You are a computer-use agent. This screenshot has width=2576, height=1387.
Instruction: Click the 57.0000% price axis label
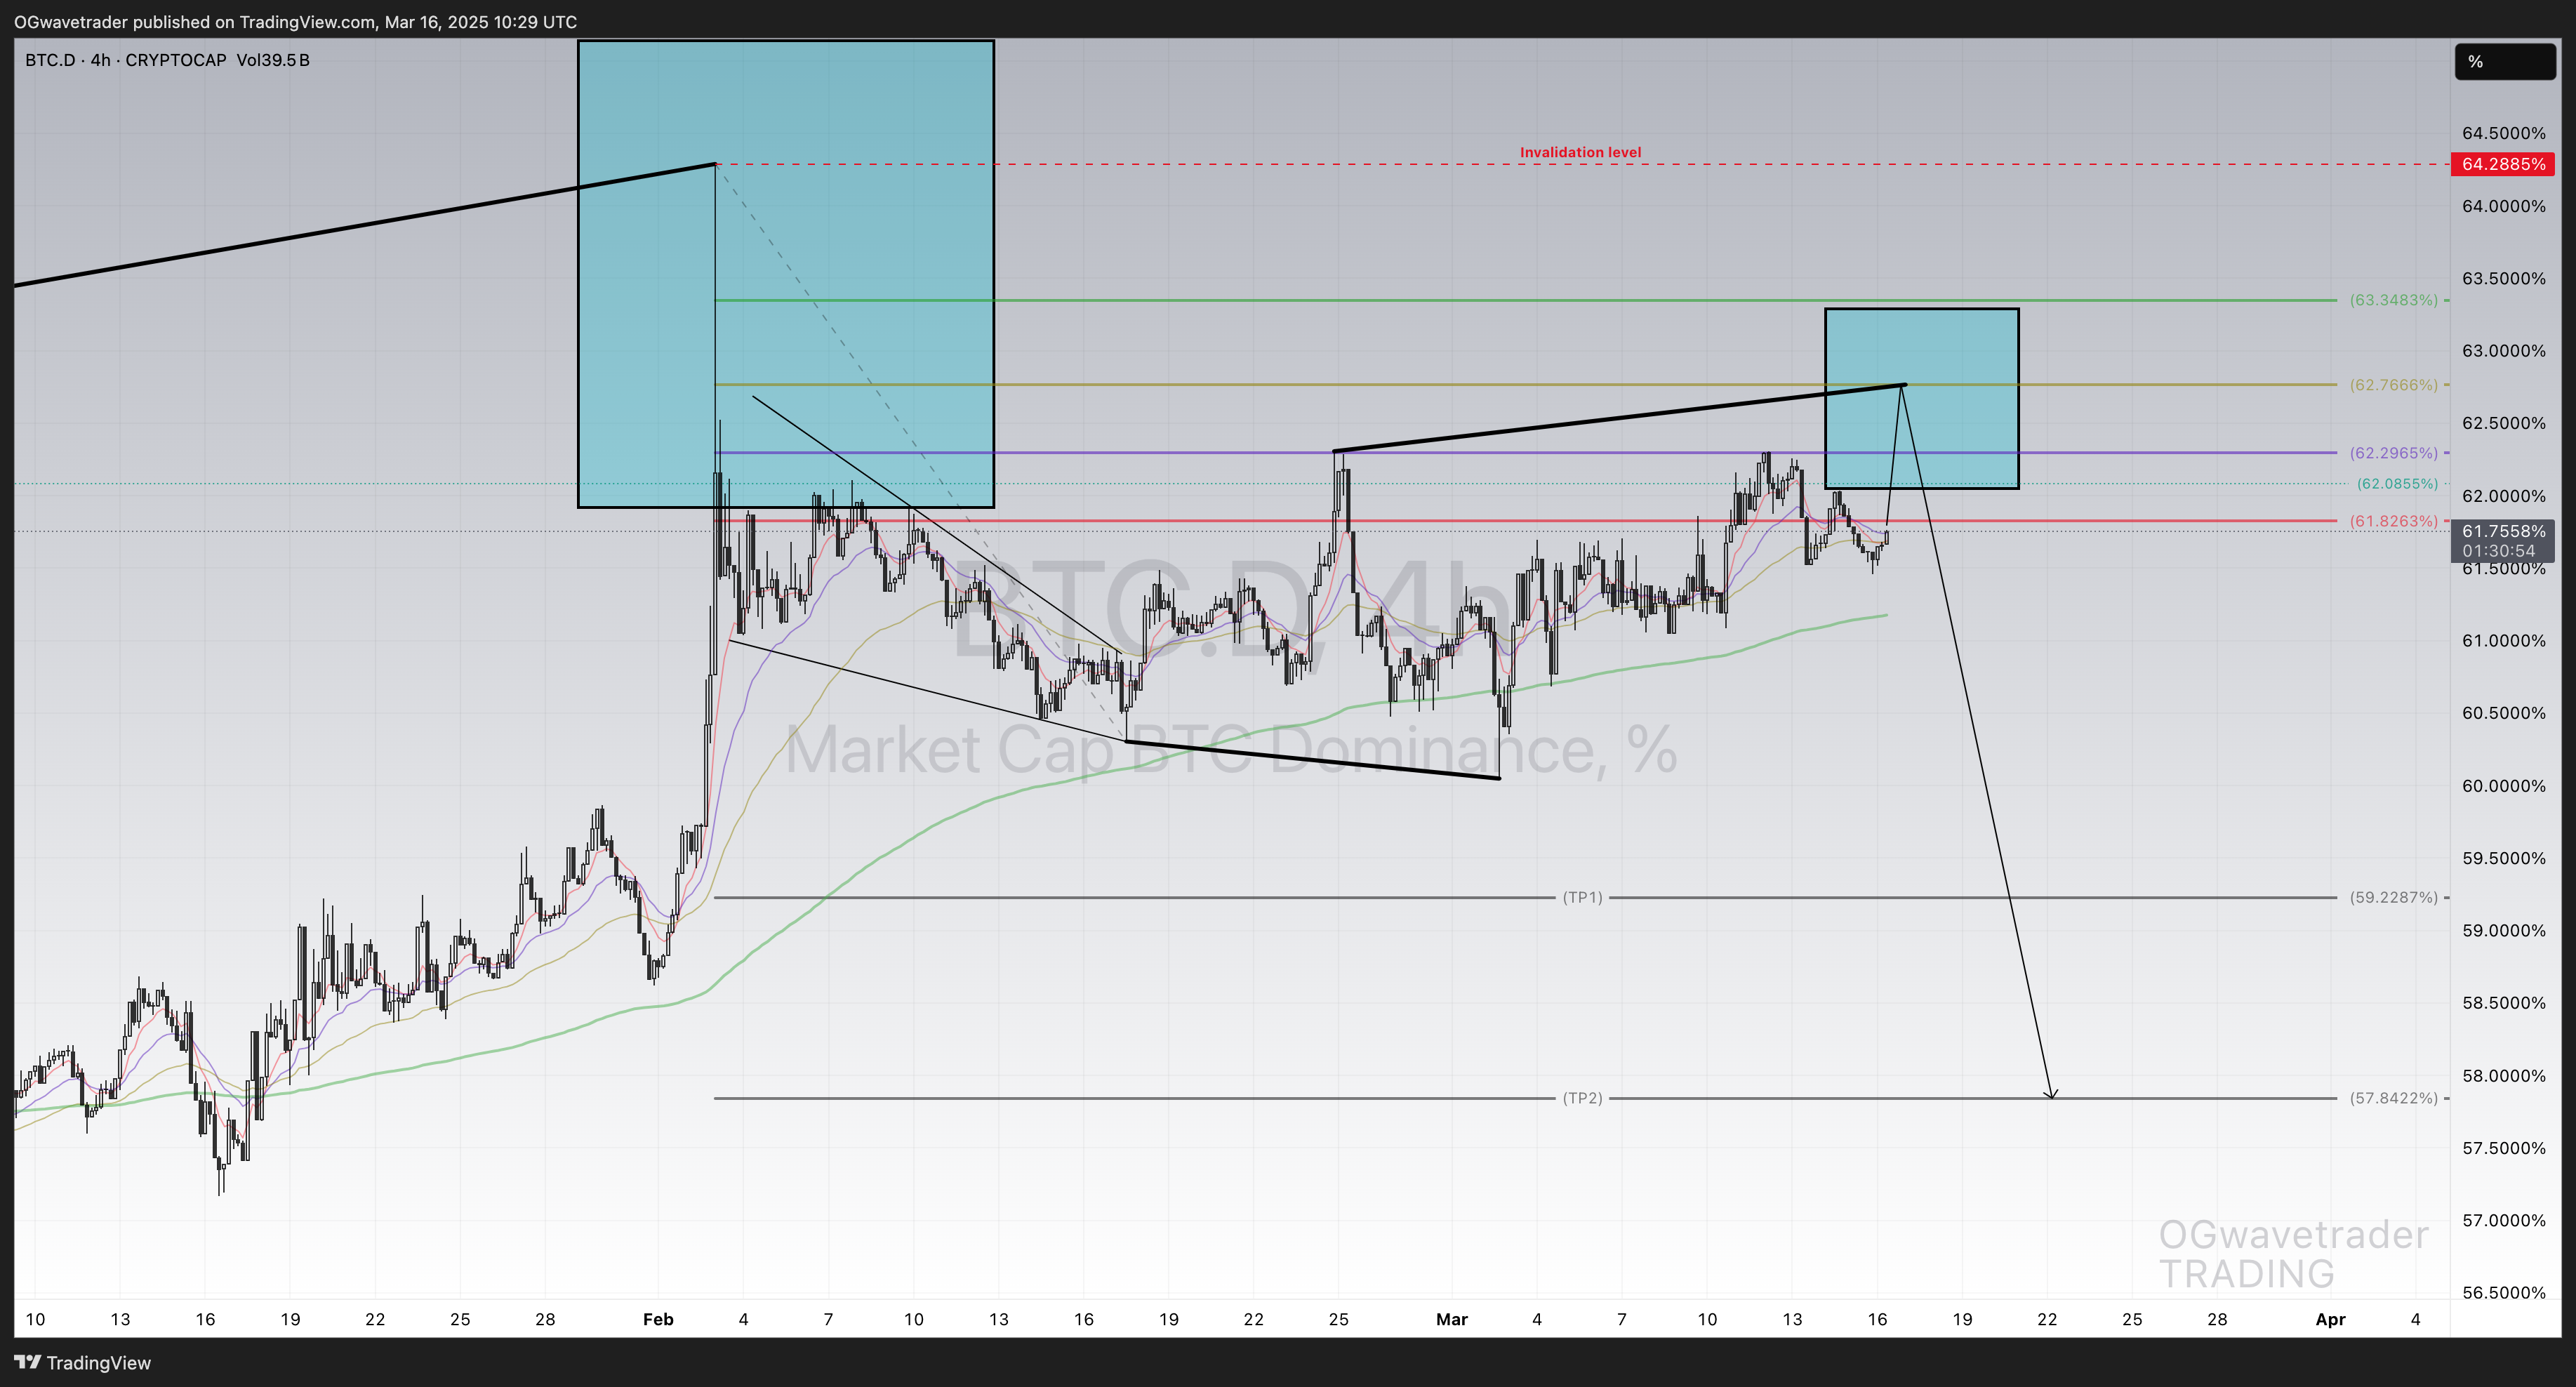[x=2503, y=1221]
